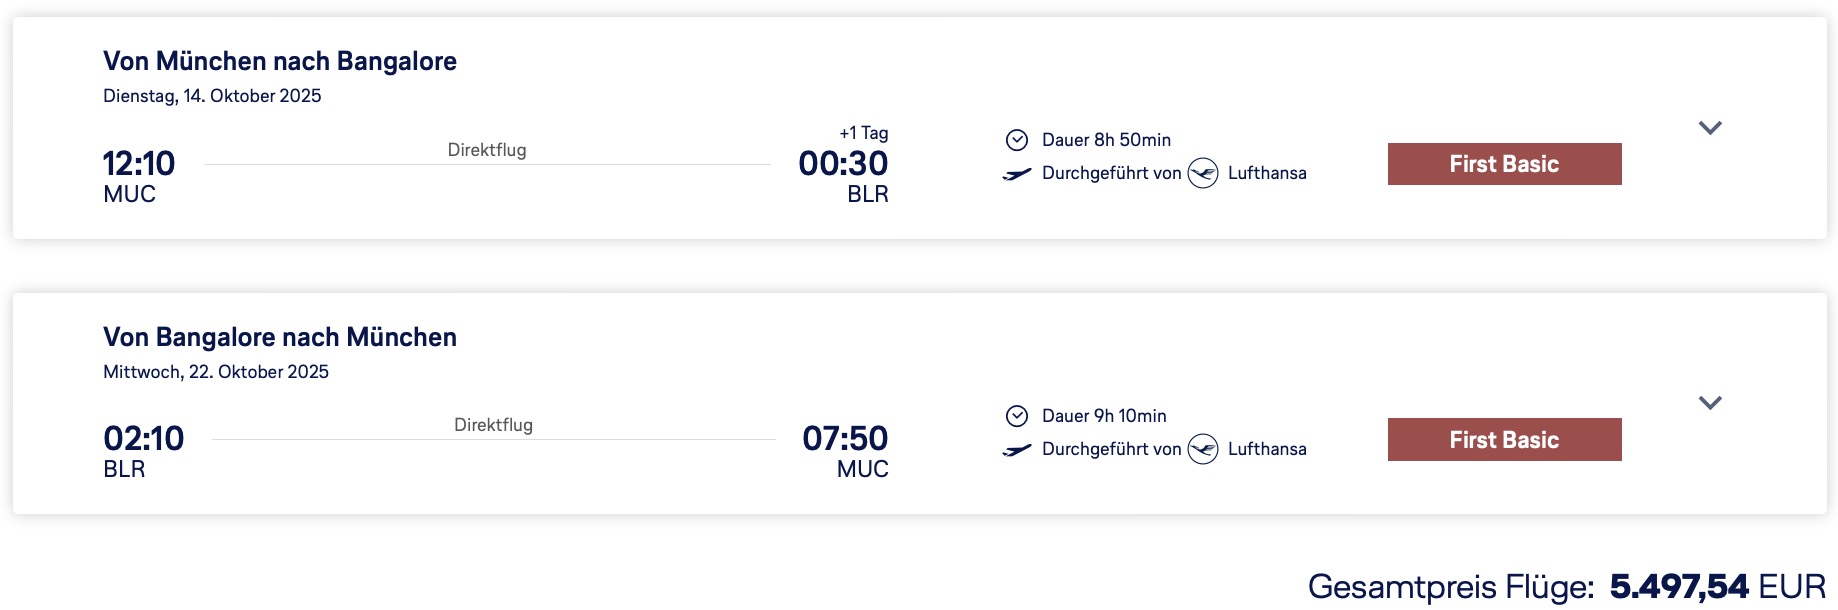
Task: Click the 12:10 MUC departure time
Action: (x=139, y=164)
